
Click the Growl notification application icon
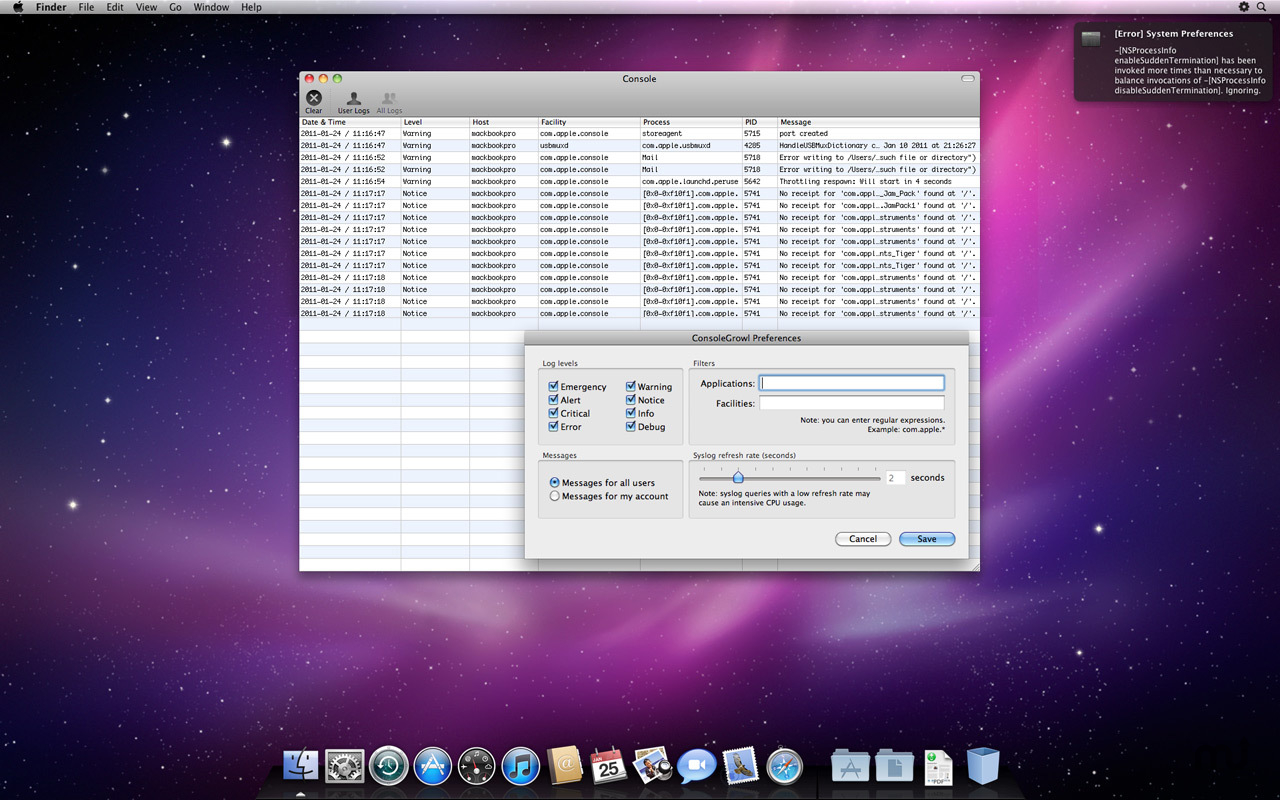tap(1092, 38)
